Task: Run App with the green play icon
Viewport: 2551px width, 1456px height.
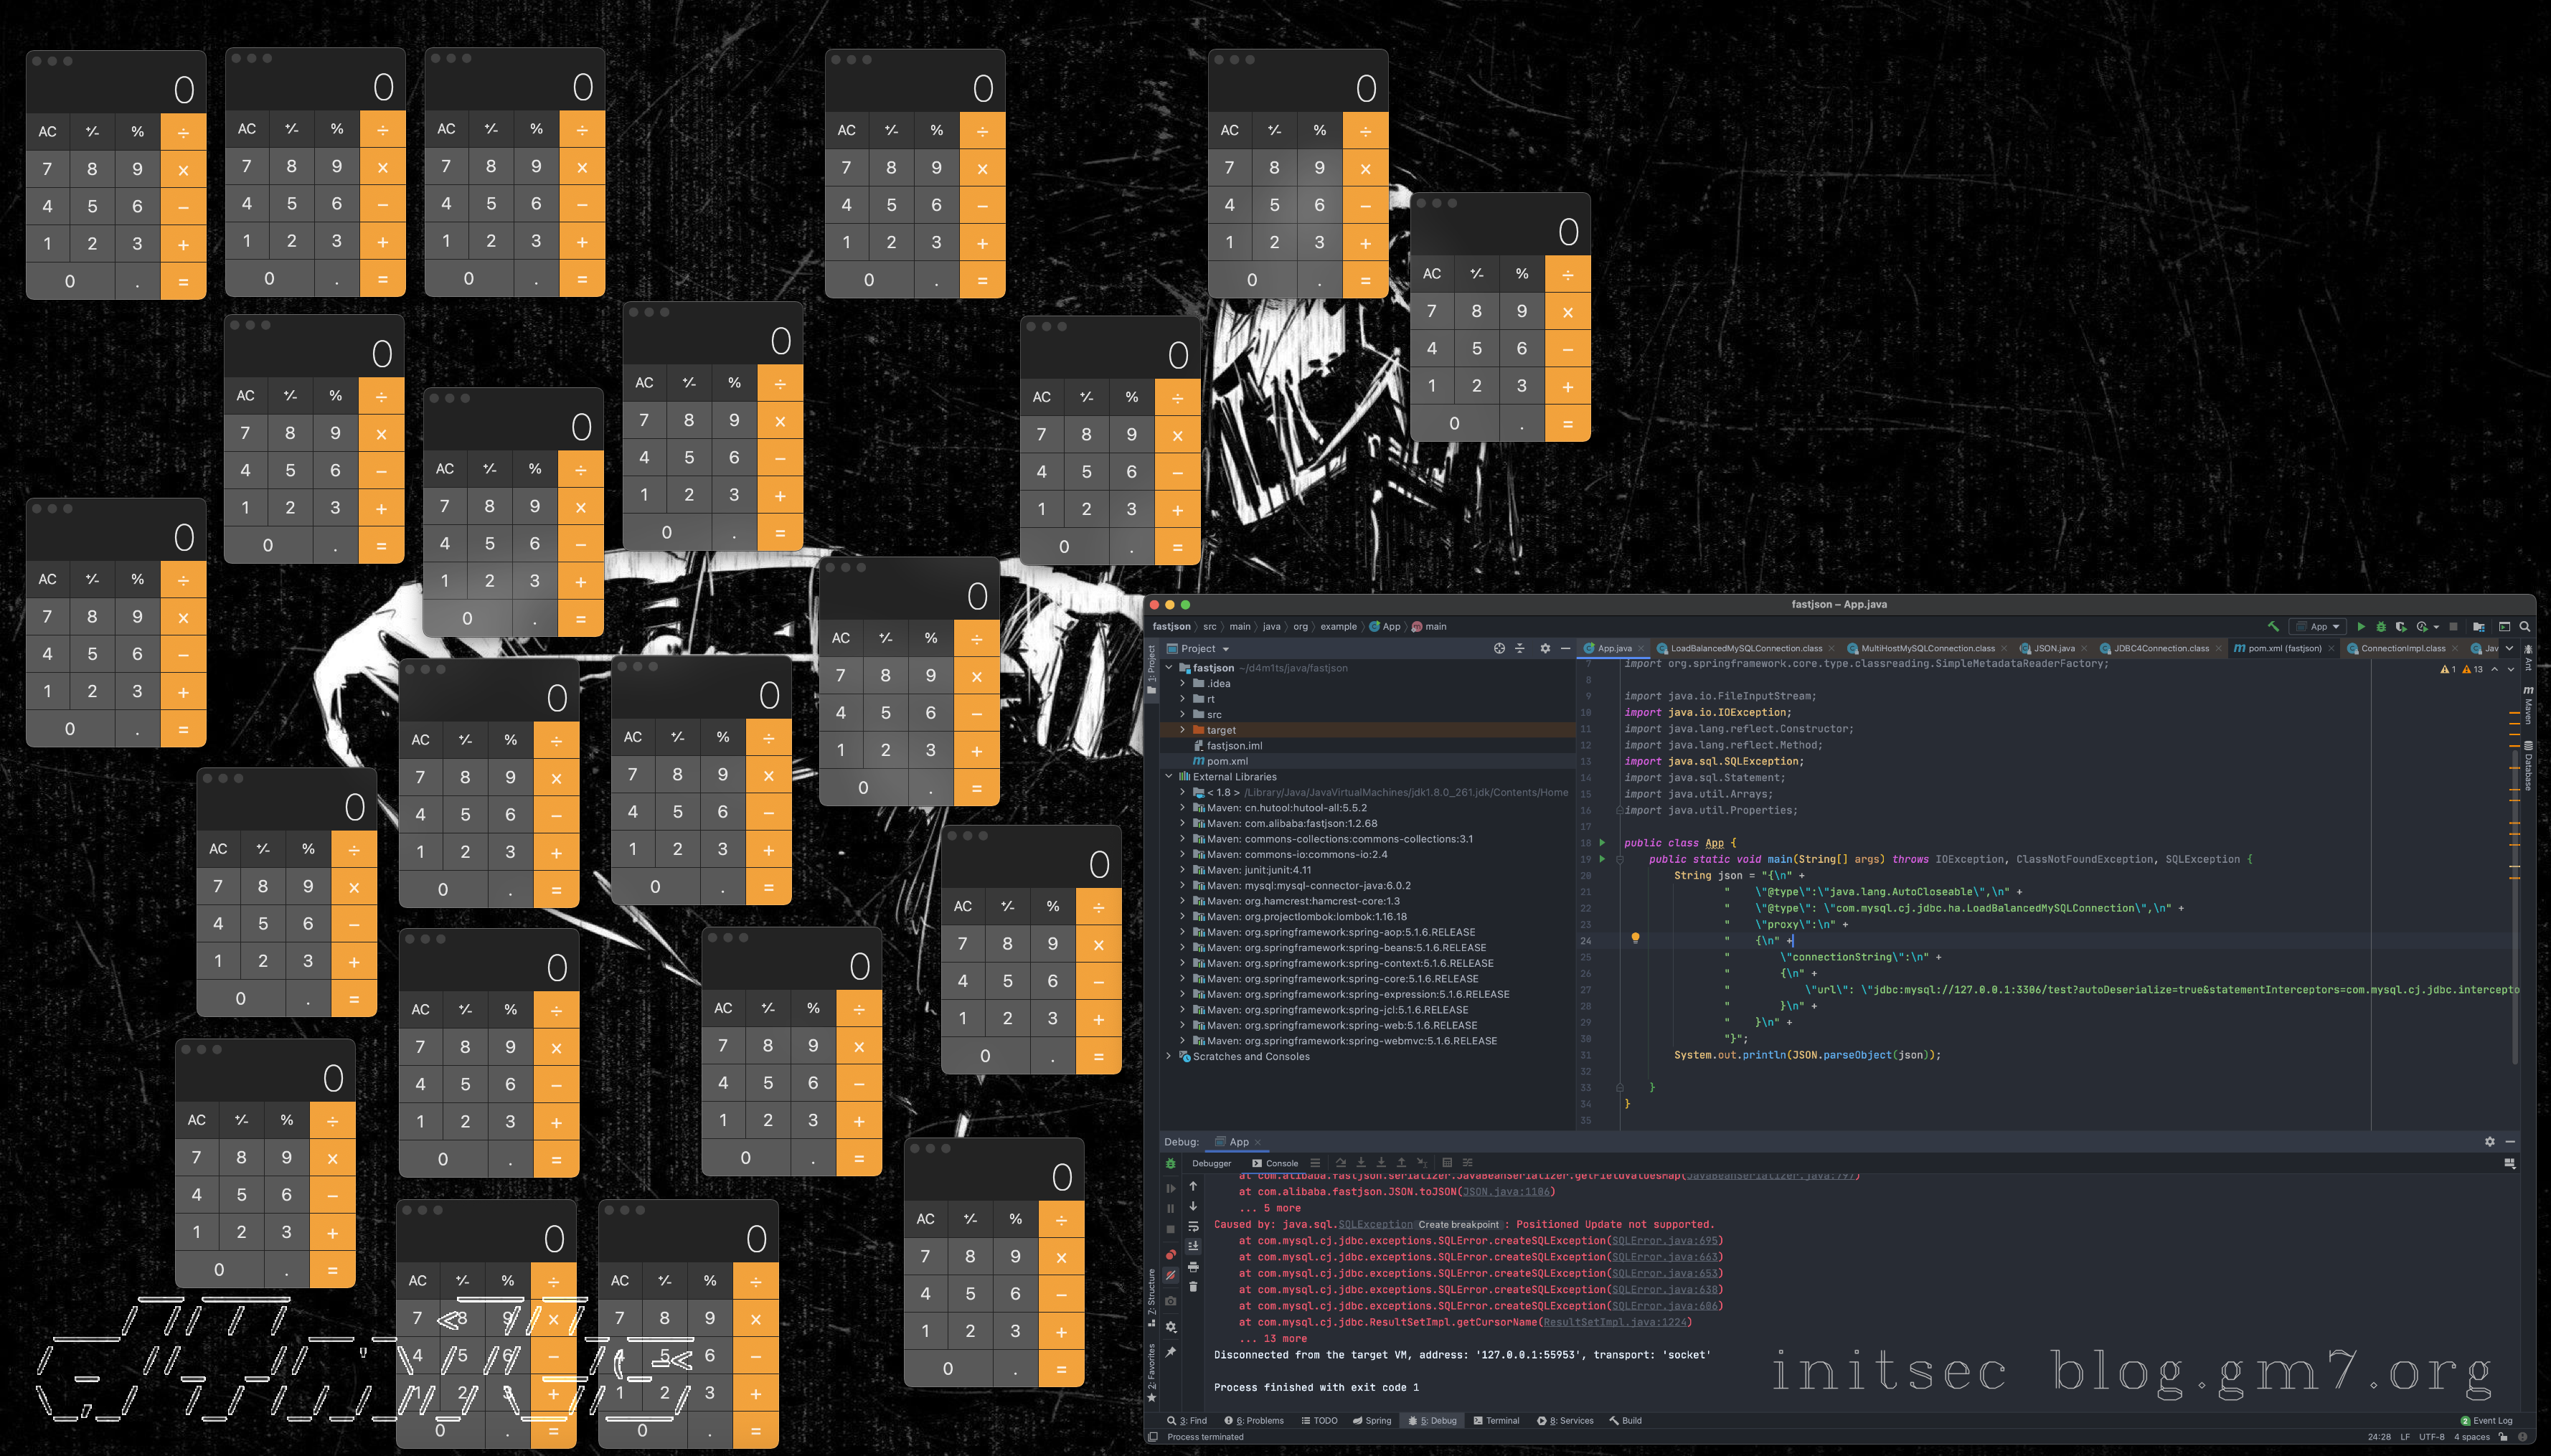Action: tap(2361, 627)
